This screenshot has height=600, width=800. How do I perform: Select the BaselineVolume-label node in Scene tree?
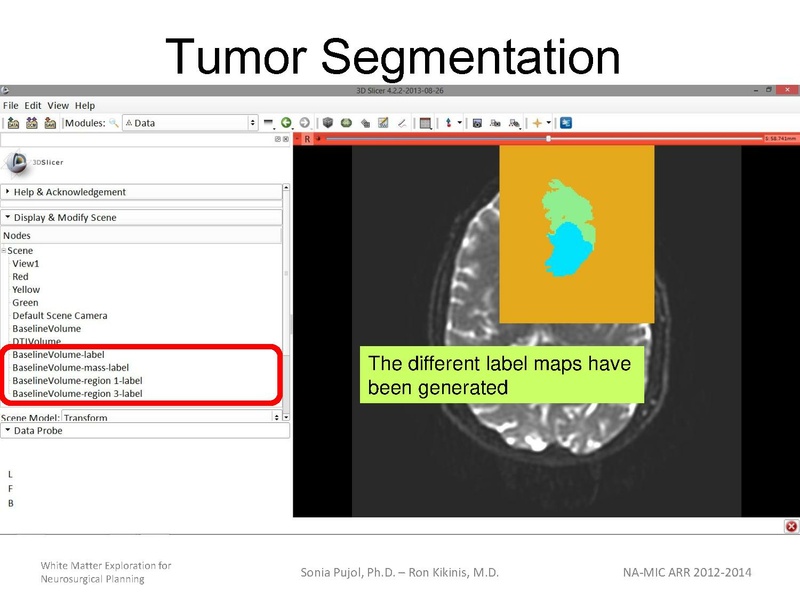tap(60, 354)
